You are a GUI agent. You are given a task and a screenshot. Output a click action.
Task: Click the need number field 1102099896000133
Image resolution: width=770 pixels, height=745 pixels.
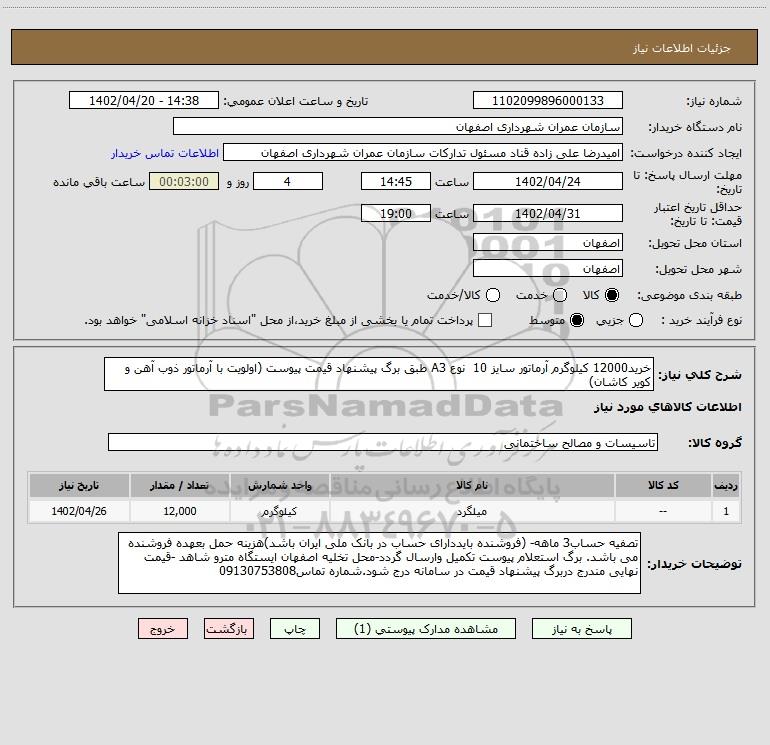tap(548, 101)
